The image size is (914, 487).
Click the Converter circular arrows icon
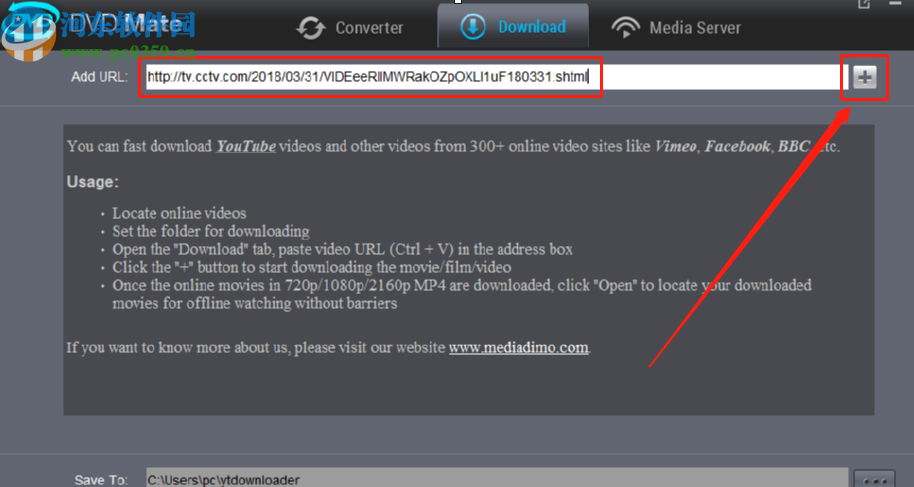pyautogui.click(x=311, y=28)
